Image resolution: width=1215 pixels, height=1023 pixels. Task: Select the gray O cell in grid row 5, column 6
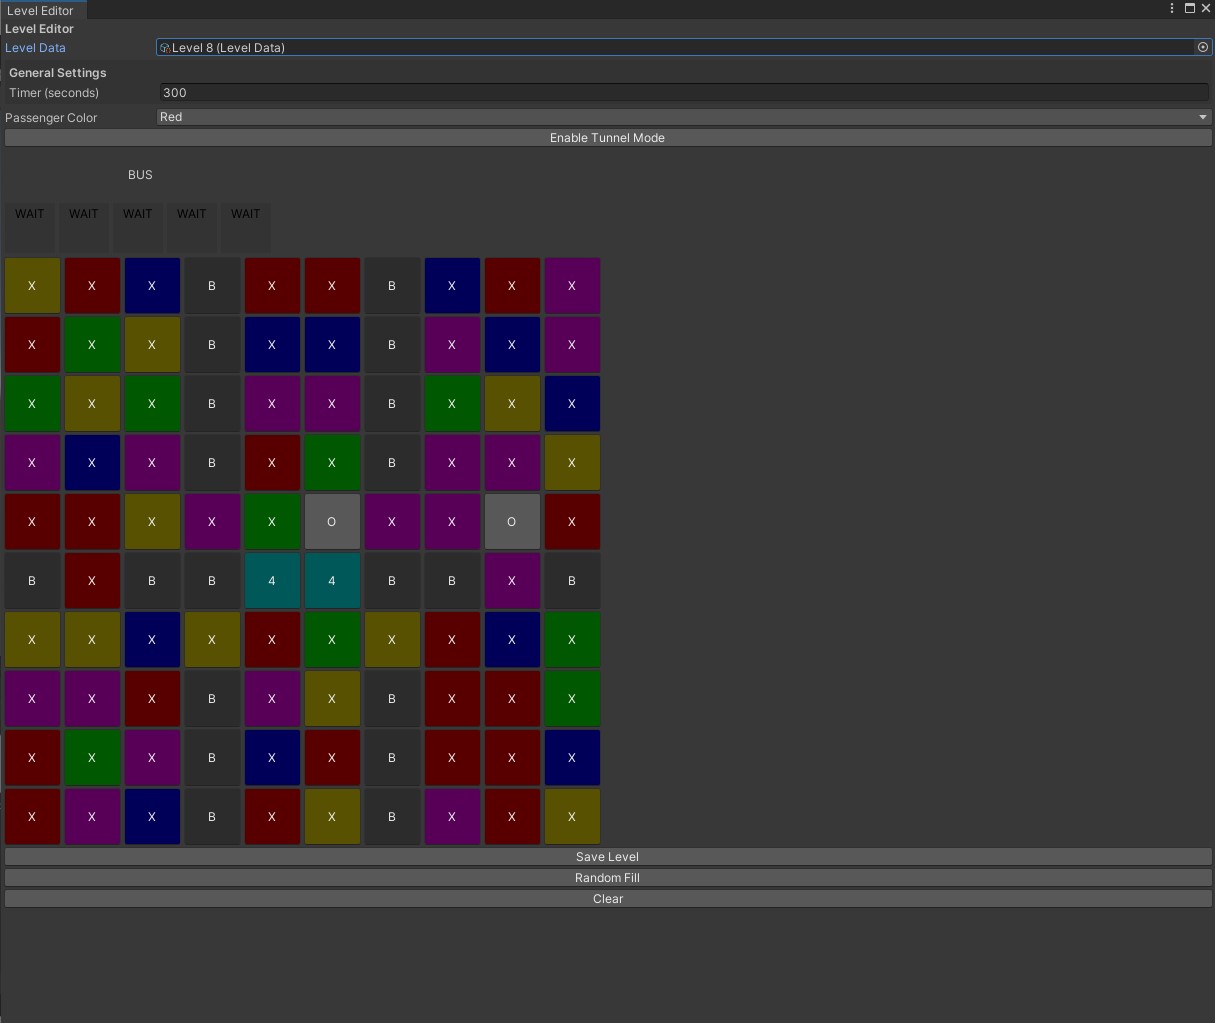[332, 522]
